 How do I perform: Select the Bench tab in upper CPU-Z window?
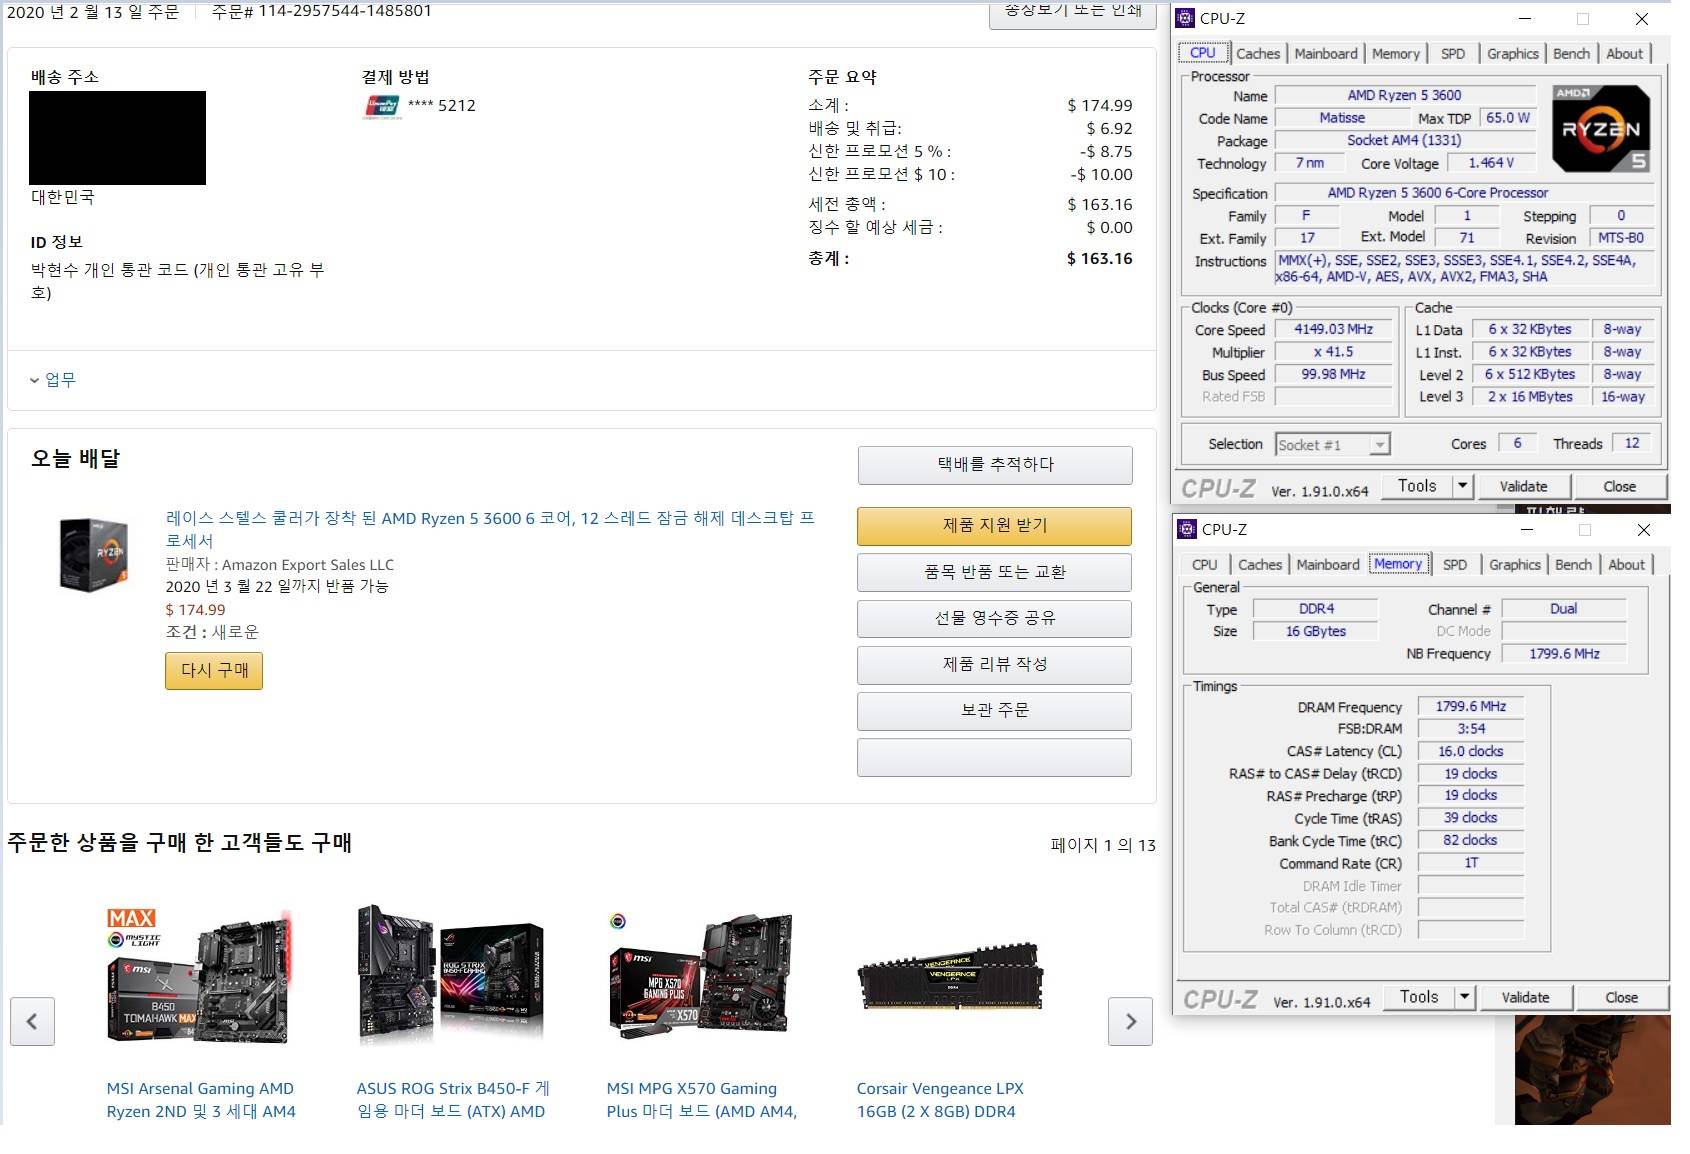click(1570, 54)
